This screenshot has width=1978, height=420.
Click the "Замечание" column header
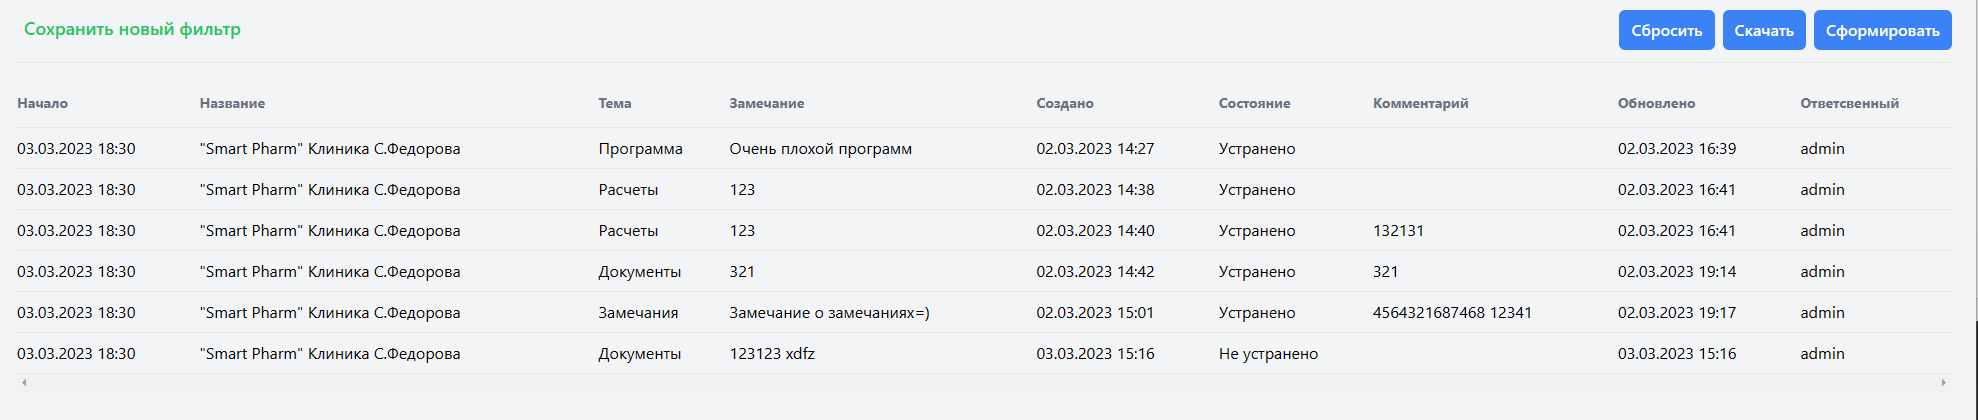pyautogui.click(x=766, y=104)
